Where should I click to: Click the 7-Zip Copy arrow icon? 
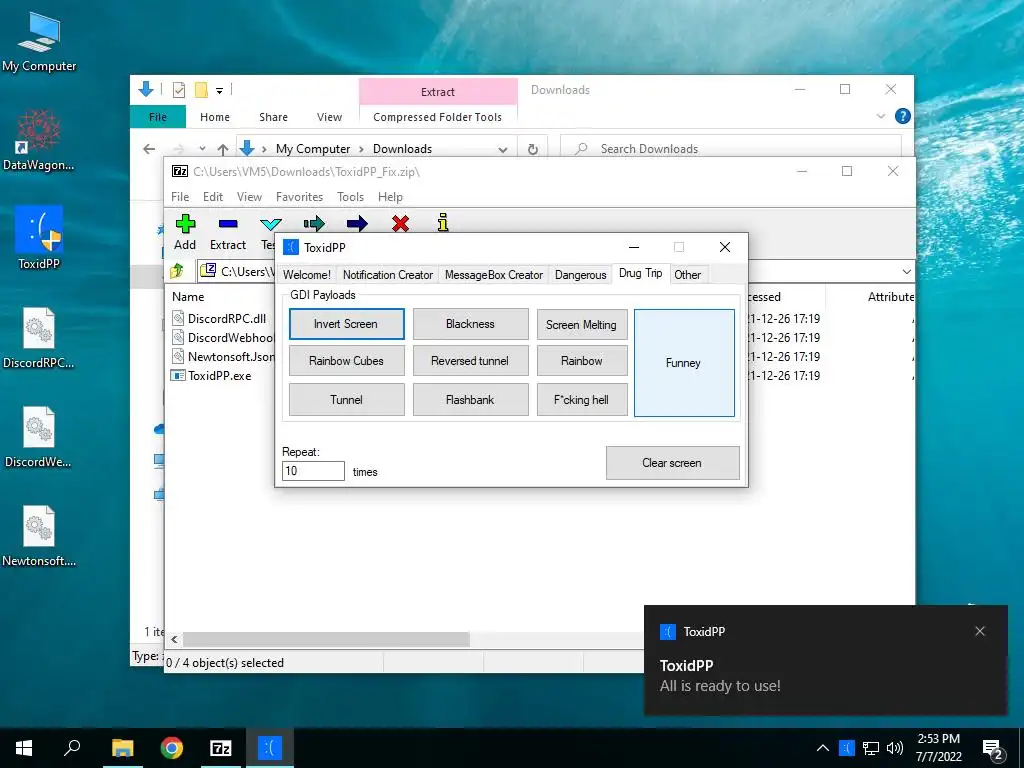313,224
